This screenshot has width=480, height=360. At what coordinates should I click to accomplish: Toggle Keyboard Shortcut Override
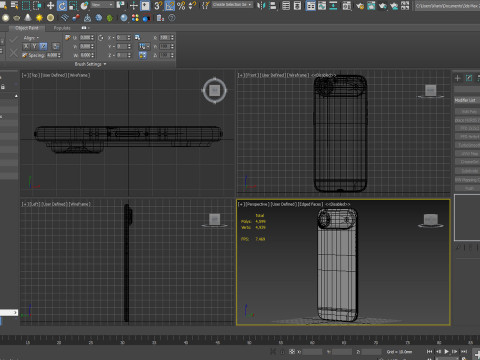[145, 5]
